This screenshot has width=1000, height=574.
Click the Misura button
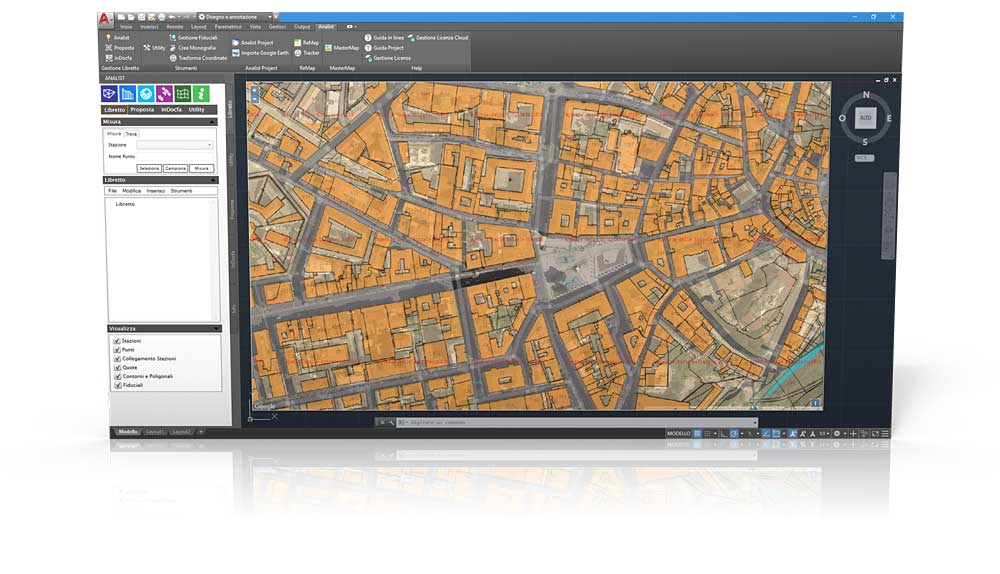(202, 168)
